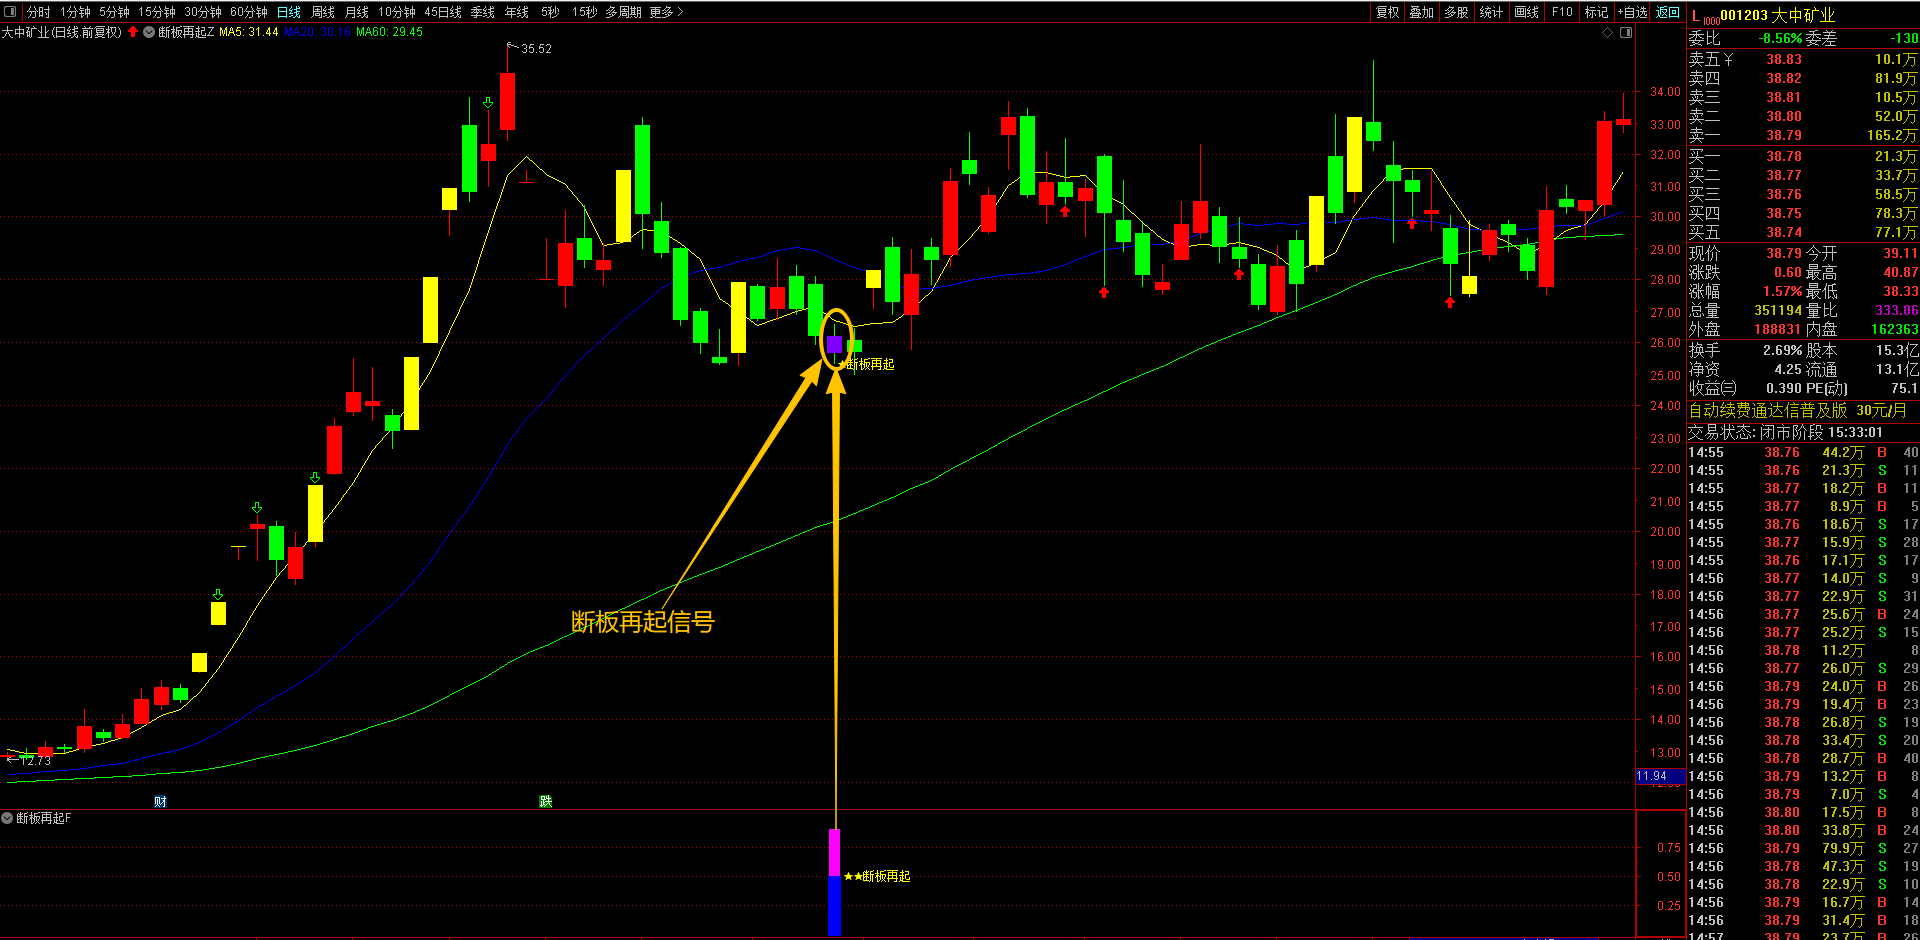Screen dimensions: 1920x940
Task: Switch to 分时 intraday view
Action: pos(39,12)
